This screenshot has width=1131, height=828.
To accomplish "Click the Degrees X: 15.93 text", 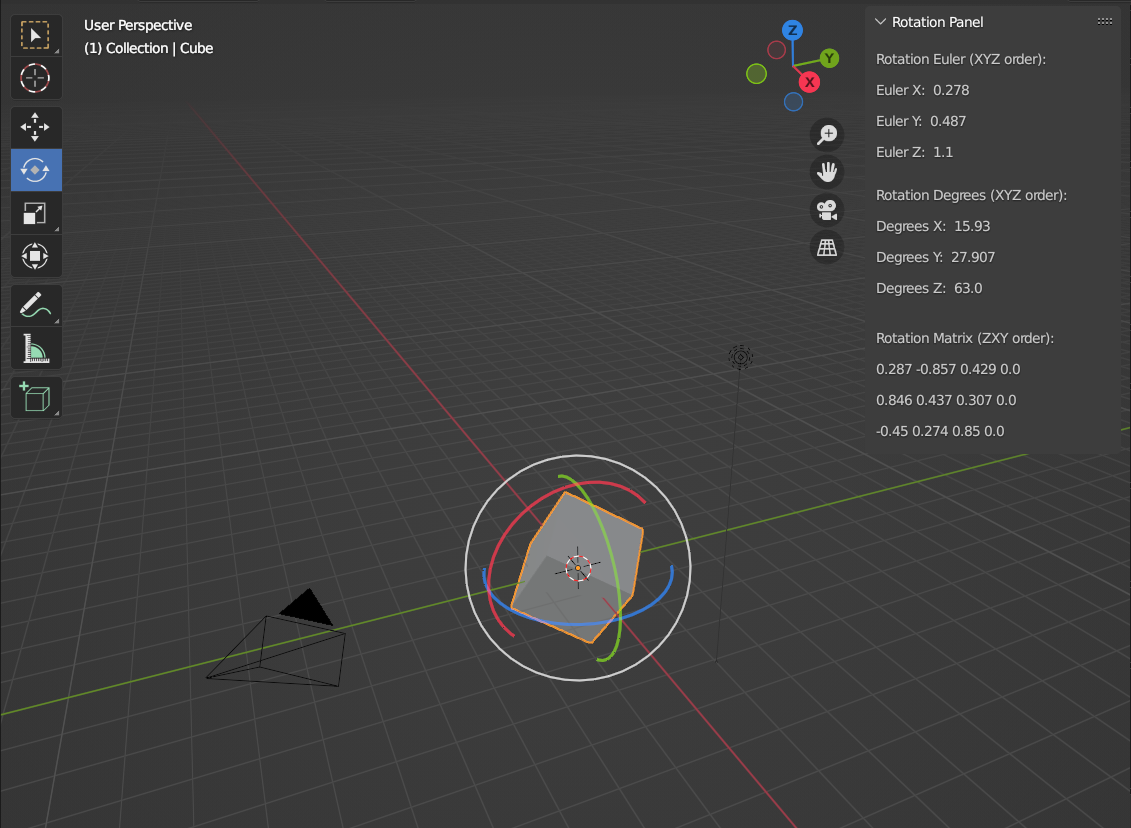I will click(x=933, y=226).
